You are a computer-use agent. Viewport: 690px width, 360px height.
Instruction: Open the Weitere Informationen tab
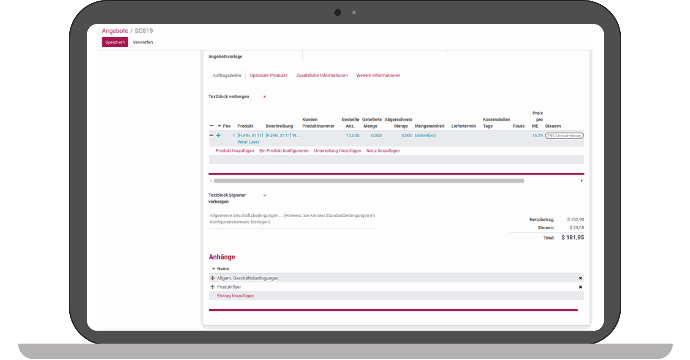coord(378,76)
